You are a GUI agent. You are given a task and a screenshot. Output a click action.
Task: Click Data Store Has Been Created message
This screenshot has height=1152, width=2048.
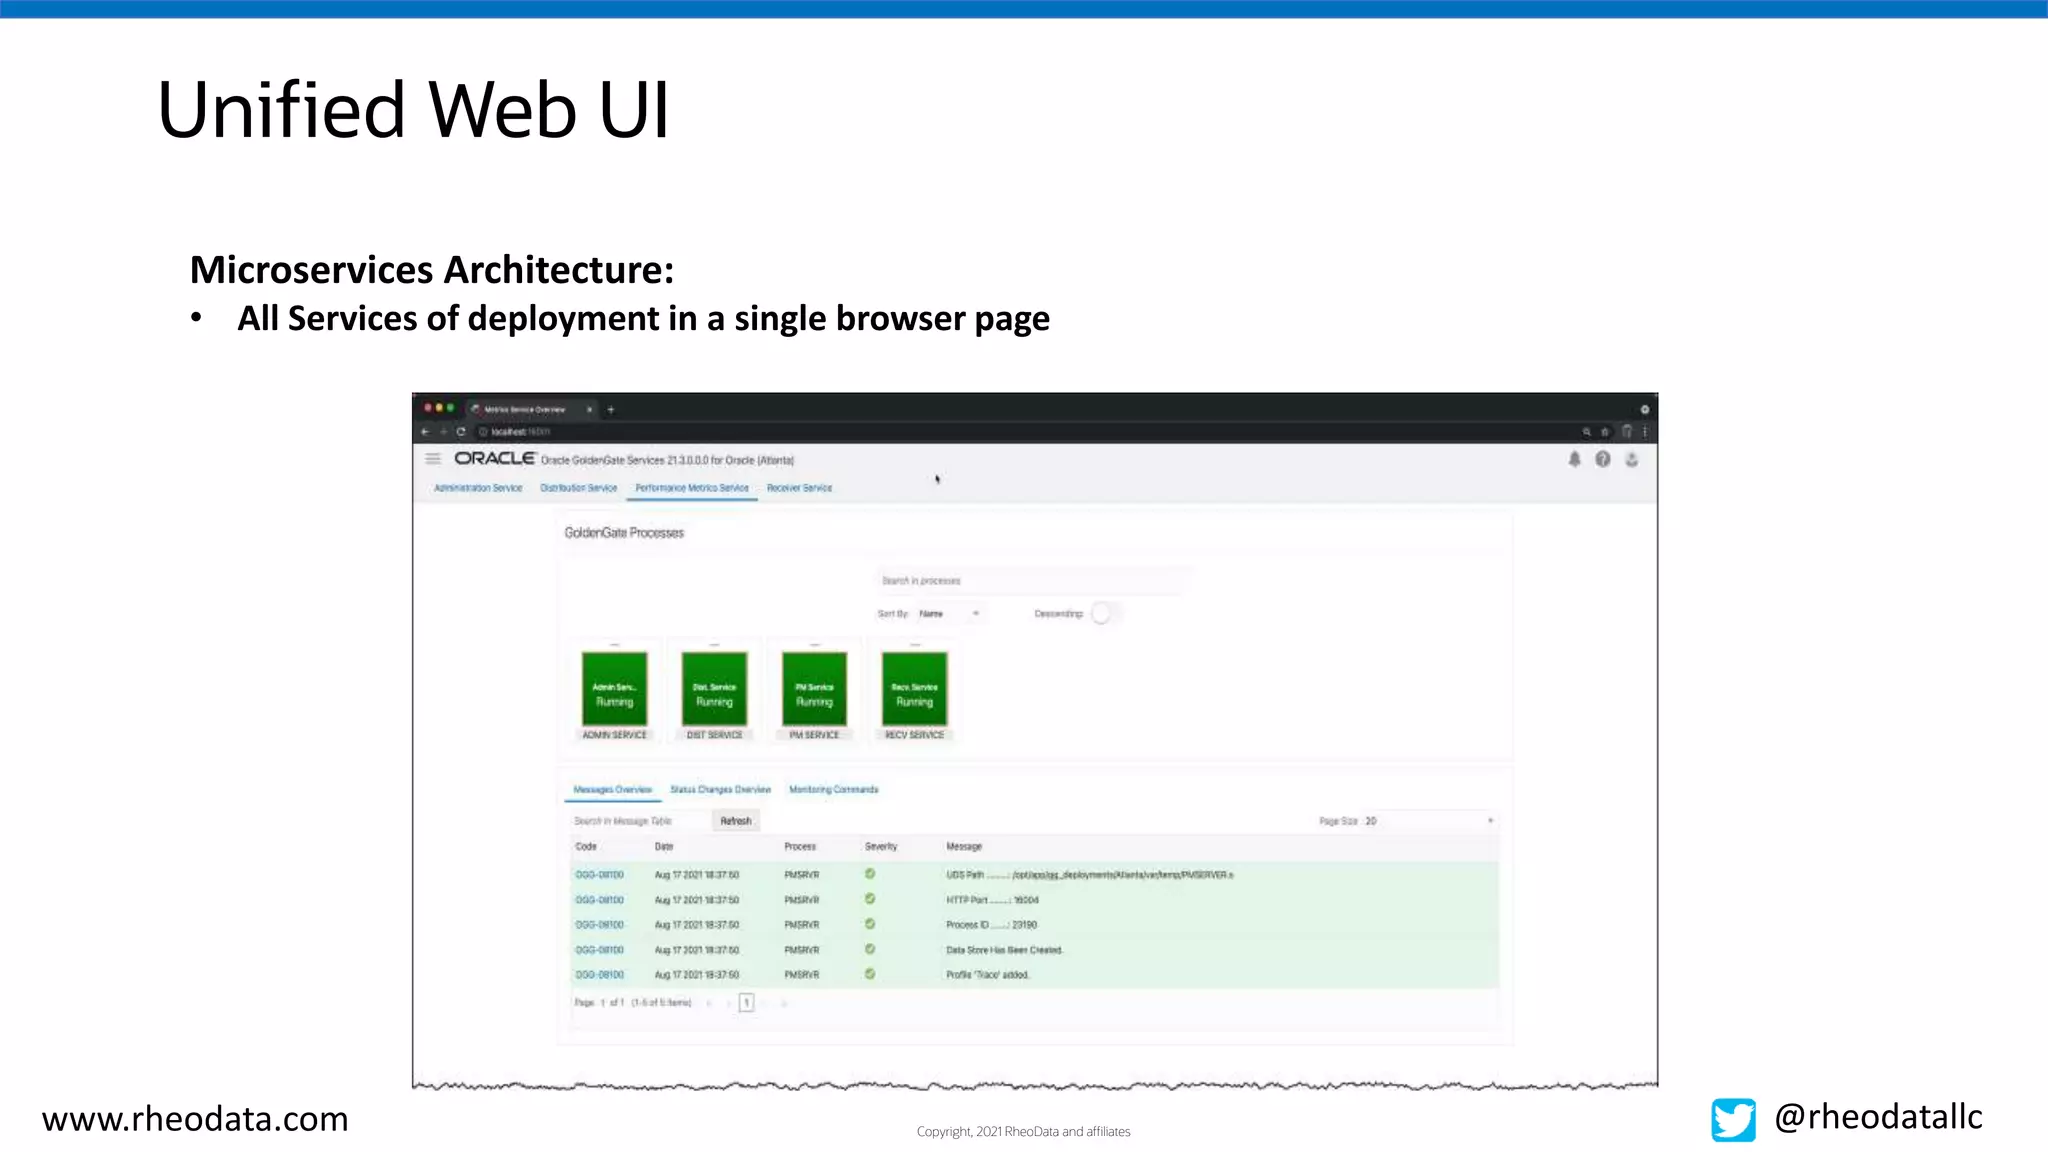click(1004, 950)
